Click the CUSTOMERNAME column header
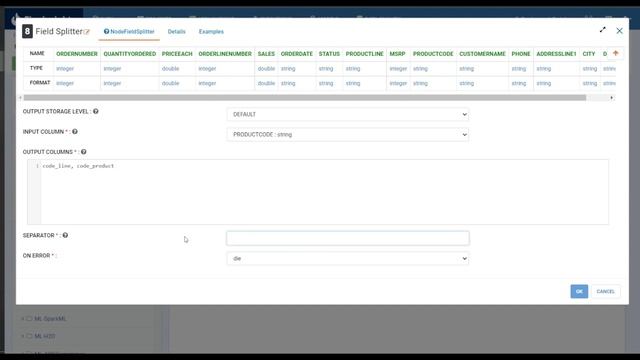 click(482, 53)
